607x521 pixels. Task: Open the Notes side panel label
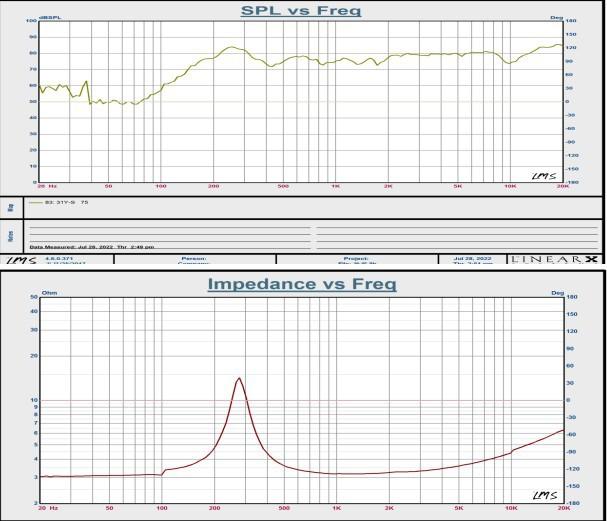(10, 236)
